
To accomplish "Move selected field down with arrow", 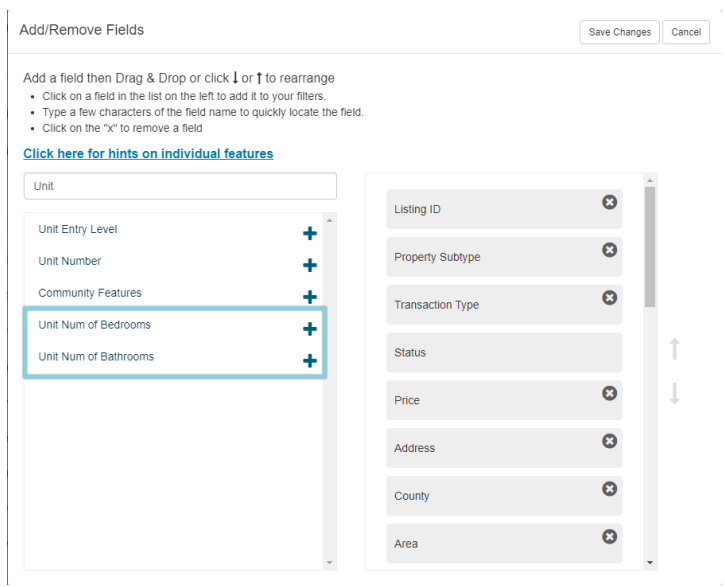I will pos(675,394).
